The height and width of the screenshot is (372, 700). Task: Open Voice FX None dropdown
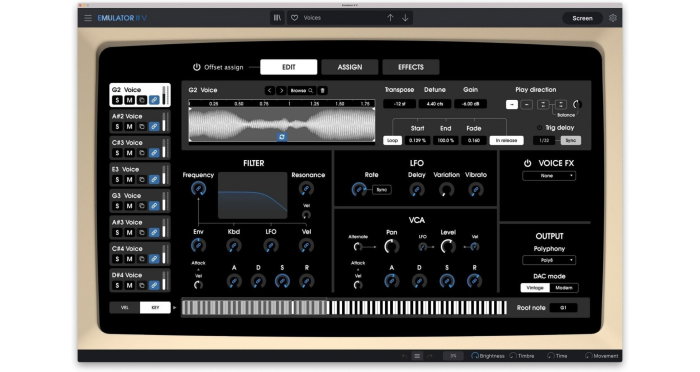click(549, 176)
